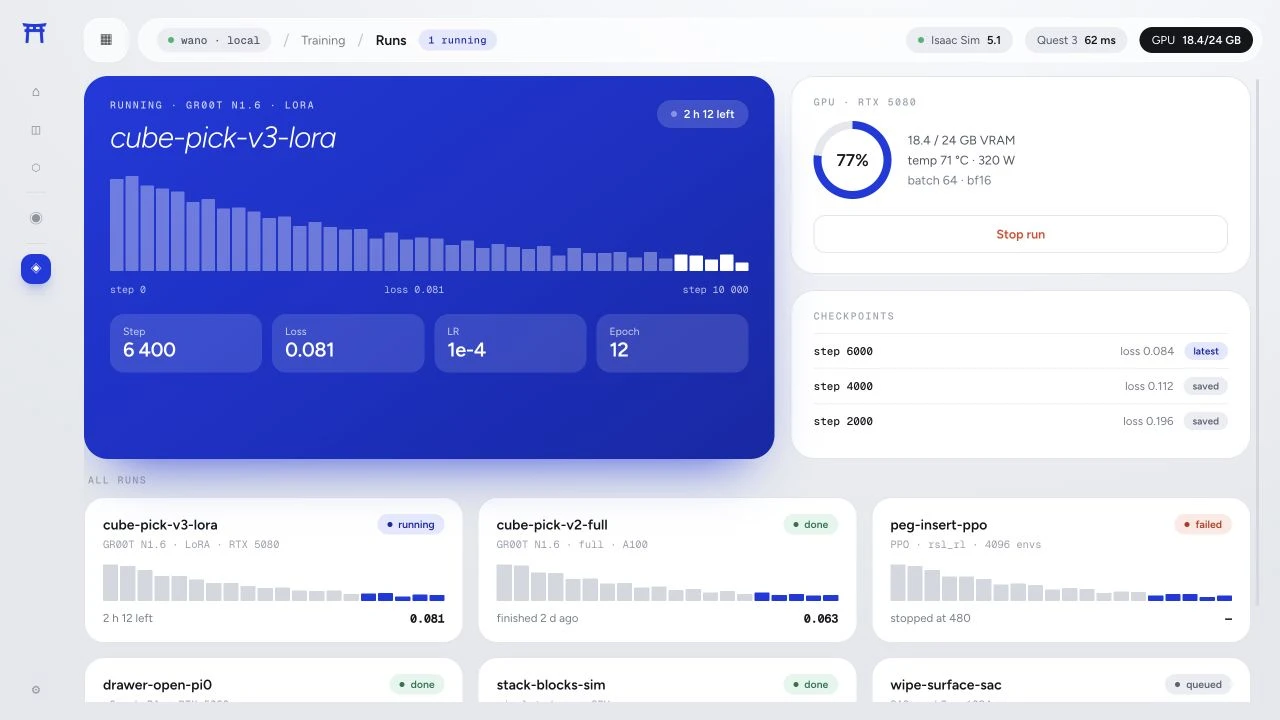Viewport: 1280px width, 720px height.
Task: Open settings gear at the sidebar bottom
Action: [36, 690]
